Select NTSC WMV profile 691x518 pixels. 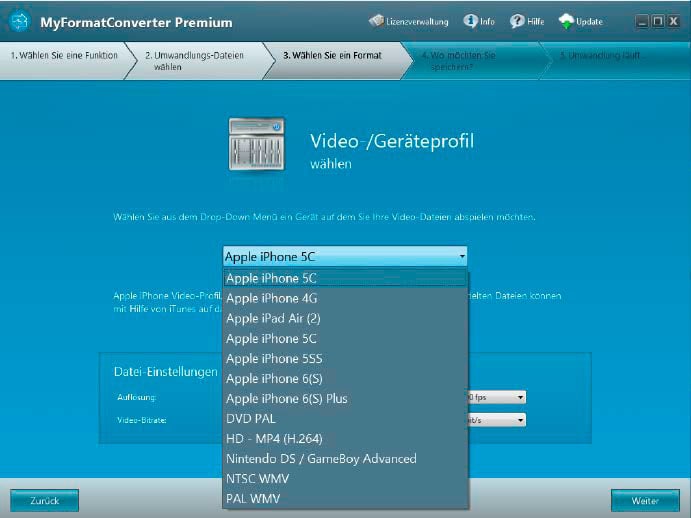(345, 479)
